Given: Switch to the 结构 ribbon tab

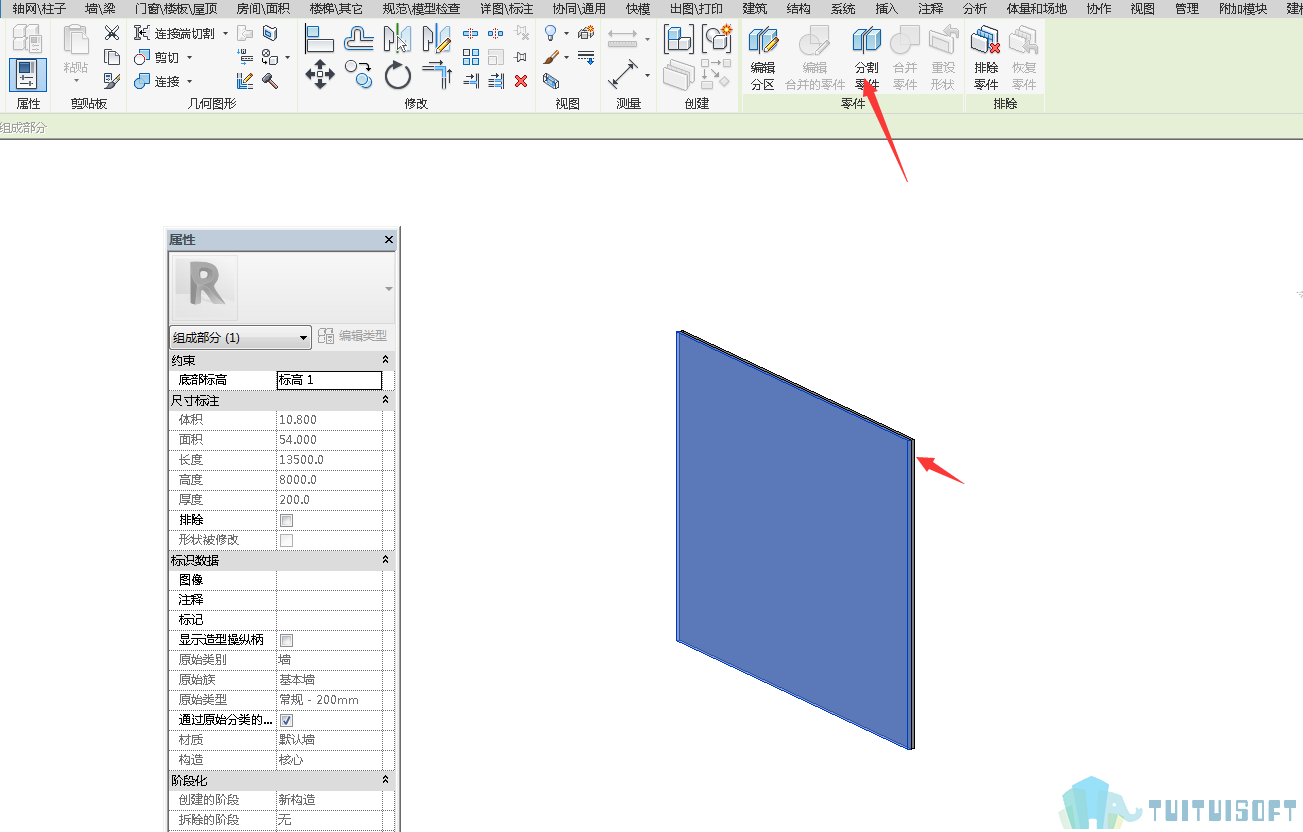Looking at the screenshot, I should click(x=799, y=9).
